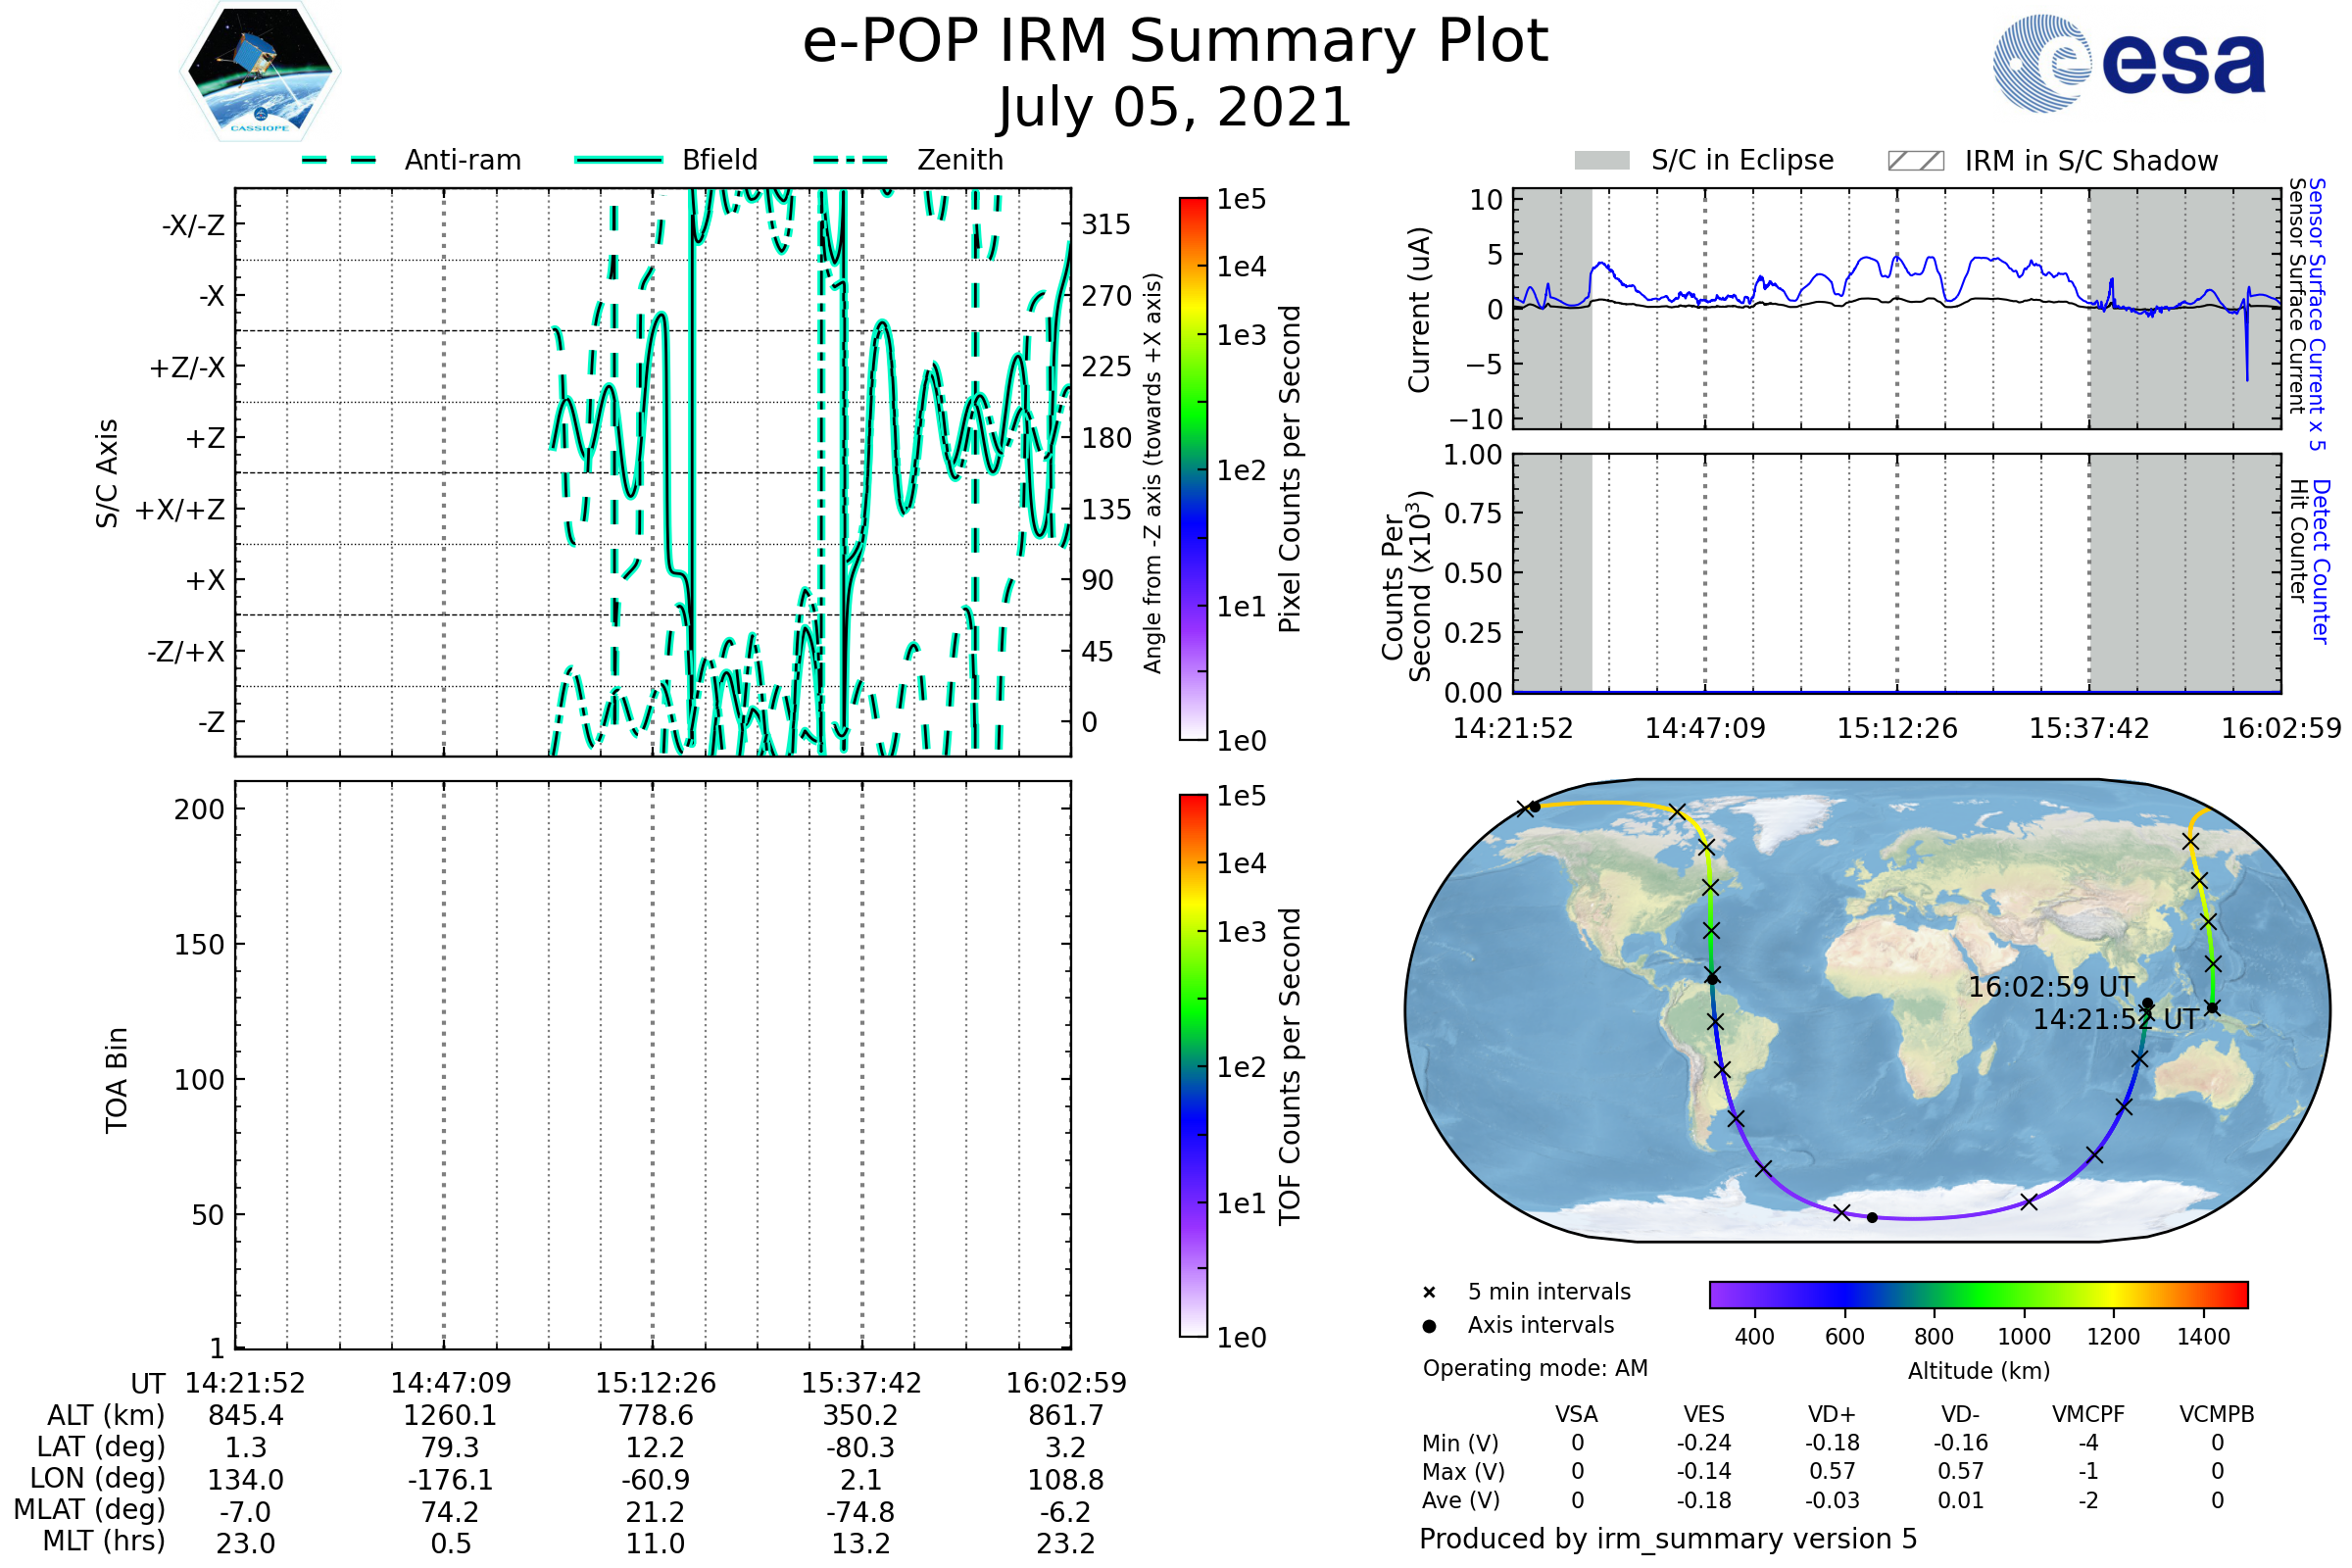Viewport: 2352px width, 1568px height.
Task: Click the CASSIOPE satellite mission logo
Action: point(260,72)
